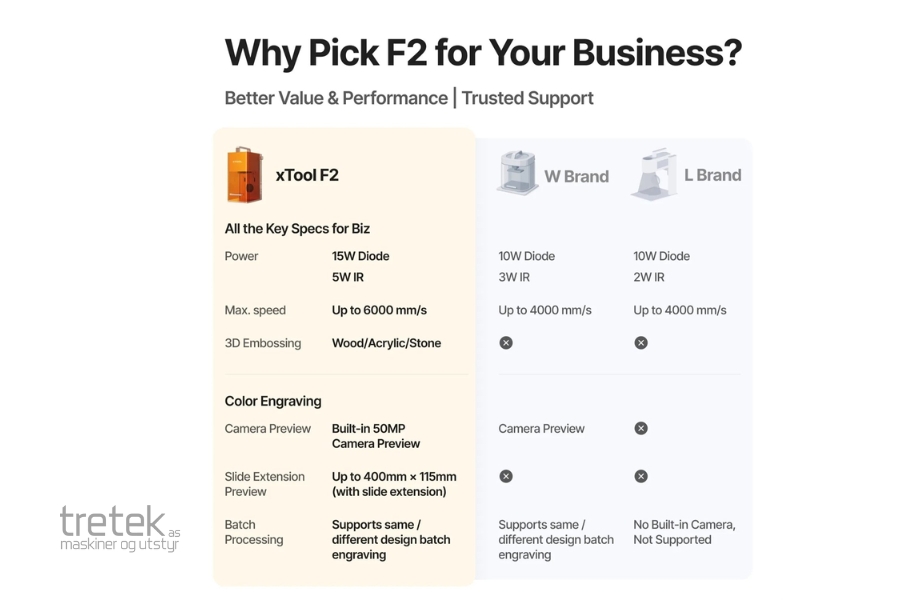
Task: Click the orange xTool F2 machine image
Action: click(x=244, y=175)
